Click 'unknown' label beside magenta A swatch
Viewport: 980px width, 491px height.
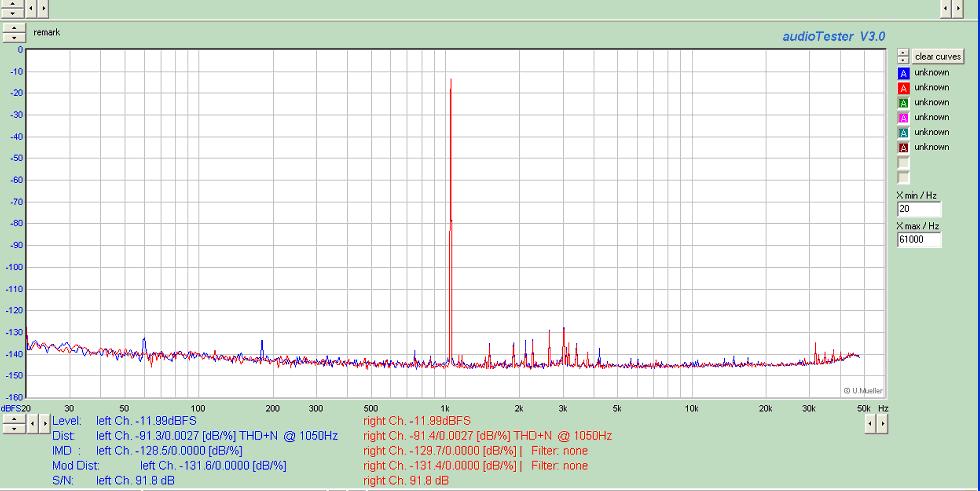tap(932, 117)
